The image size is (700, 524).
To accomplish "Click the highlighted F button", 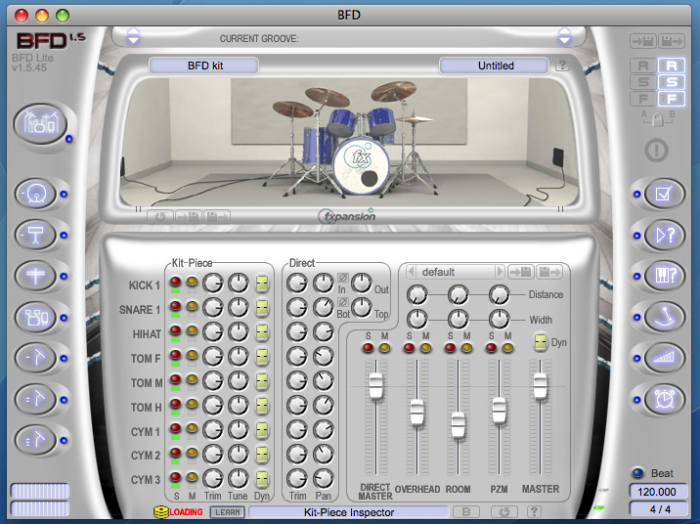I will coord(671,99).
